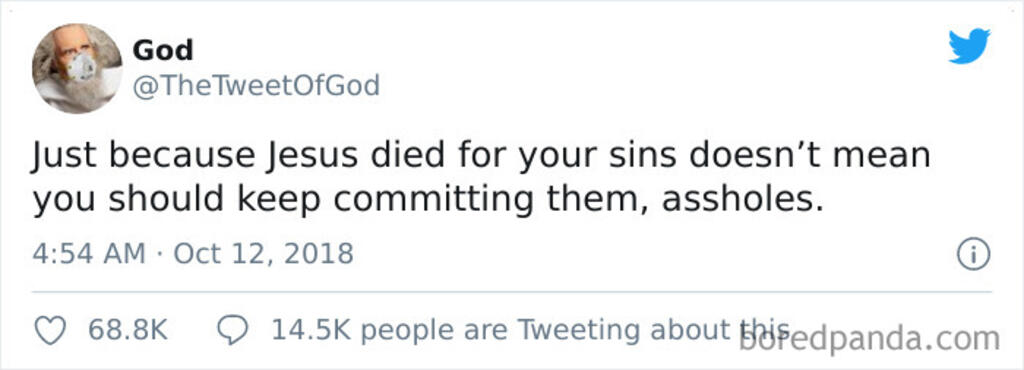Image resolution: width=1024 pixels, height=370 pixels.
Task: Open the tweet info circle icon
Action: [x=974, y=255]
